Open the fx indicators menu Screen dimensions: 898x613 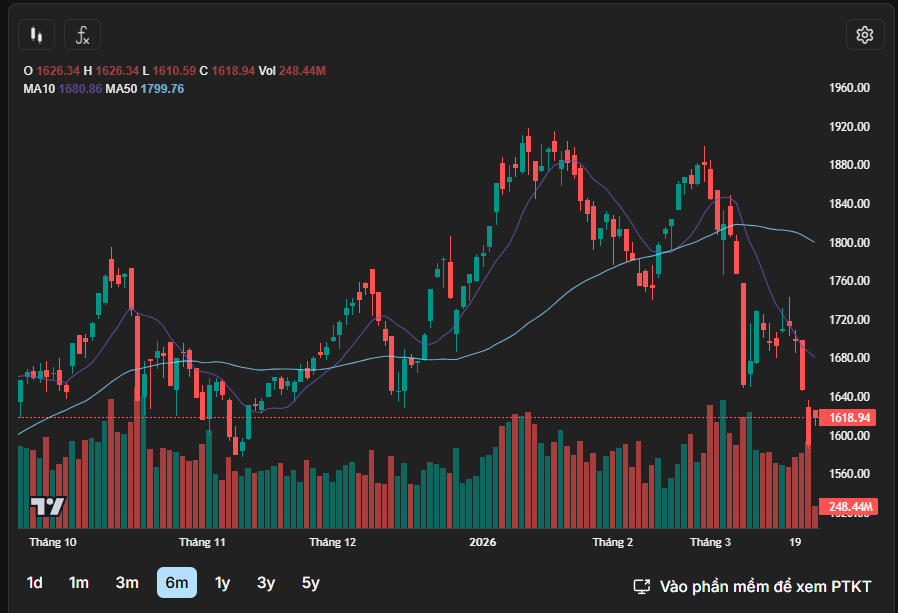click(83, 35)
